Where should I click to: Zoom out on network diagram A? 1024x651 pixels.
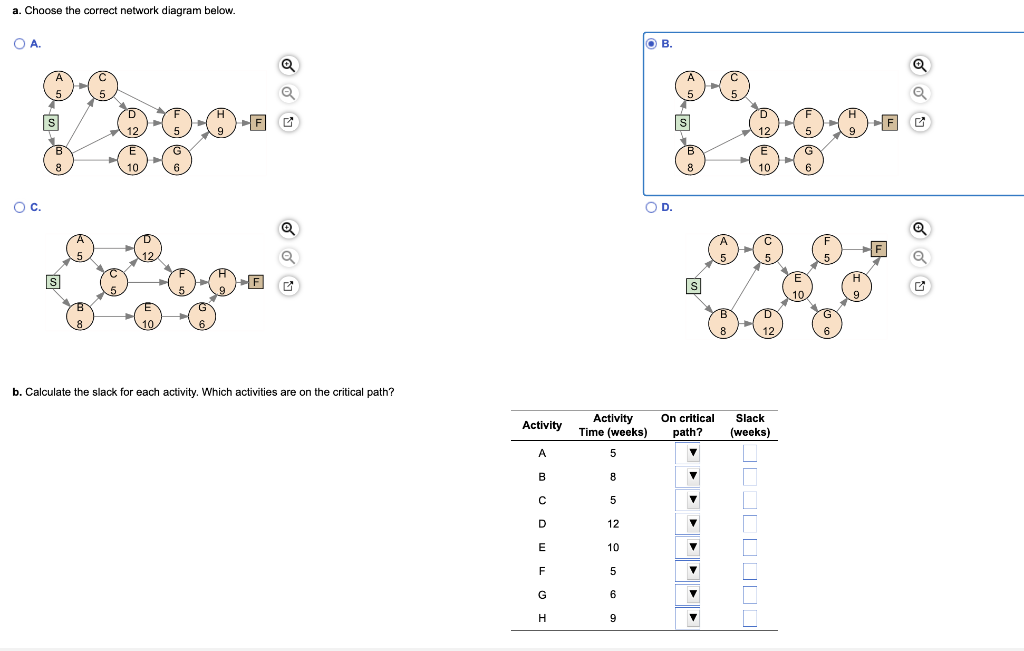(289, 93)
